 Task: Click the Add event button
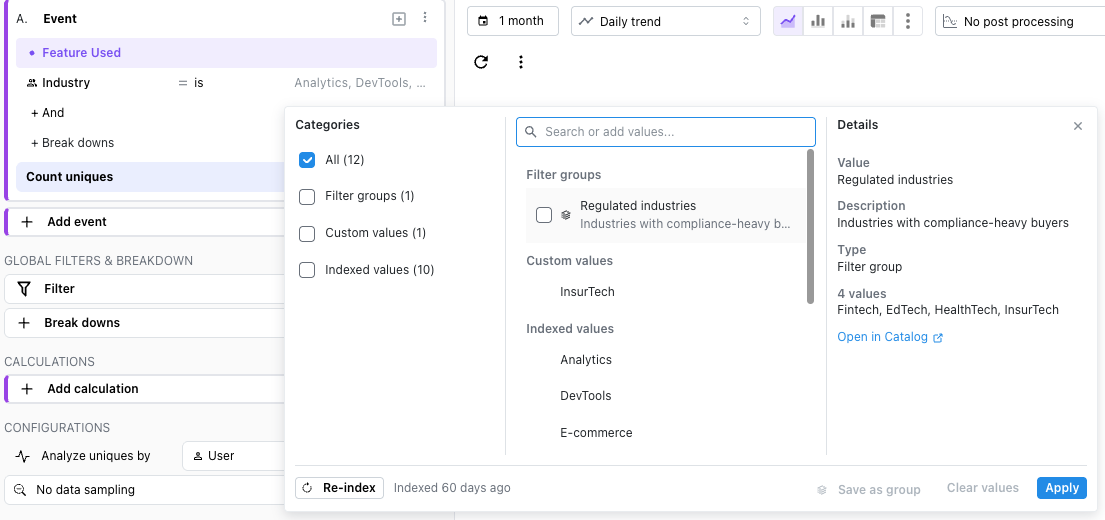coord(144,222)
